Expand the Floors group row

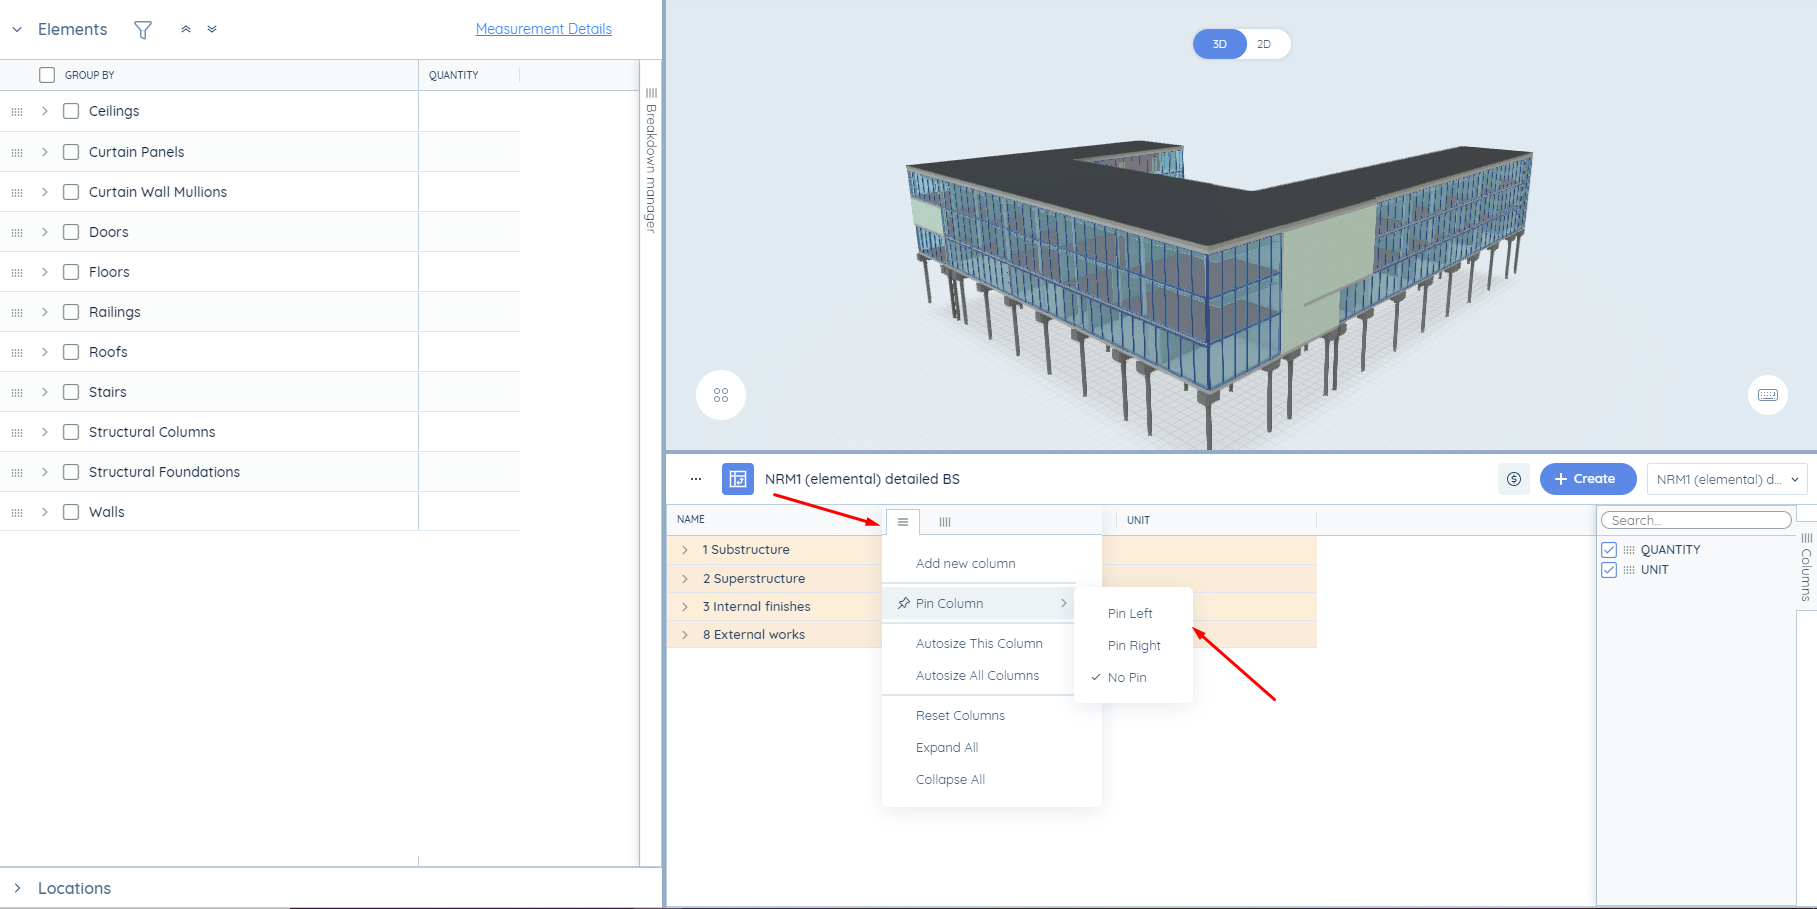(45, 272)
